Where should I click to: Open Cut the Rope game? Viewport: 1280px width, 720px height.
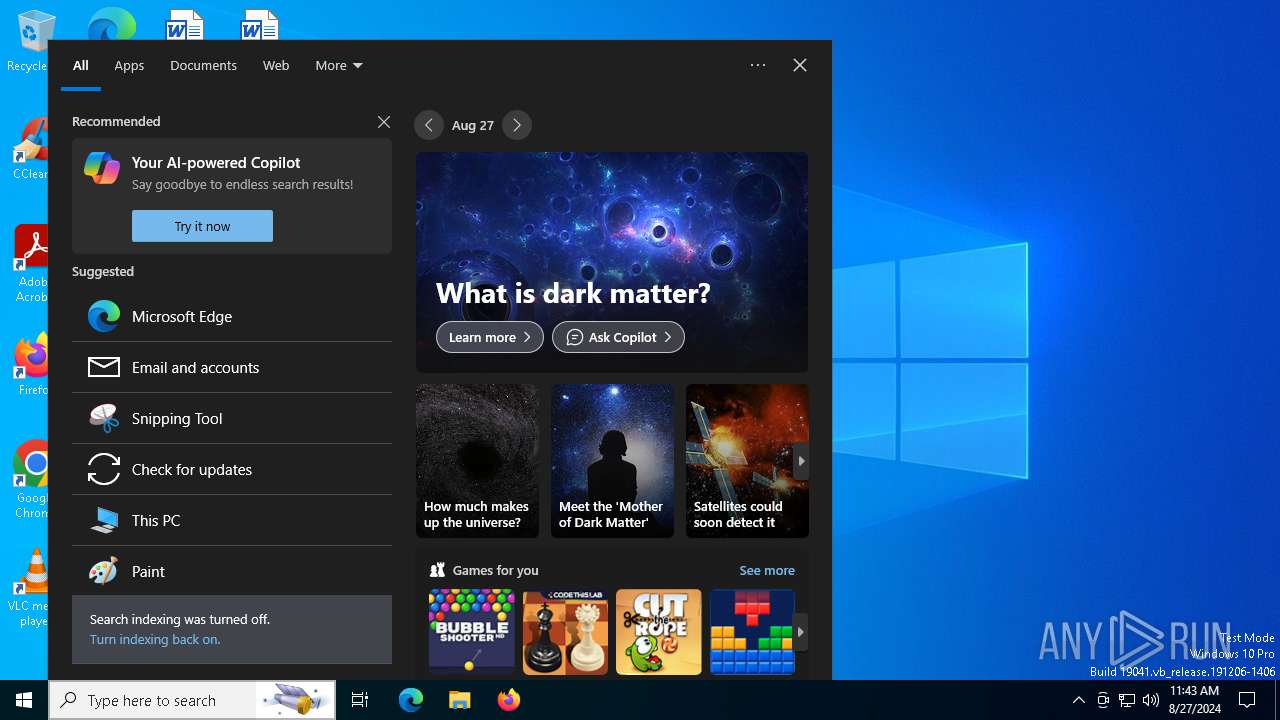pos(659,632)
